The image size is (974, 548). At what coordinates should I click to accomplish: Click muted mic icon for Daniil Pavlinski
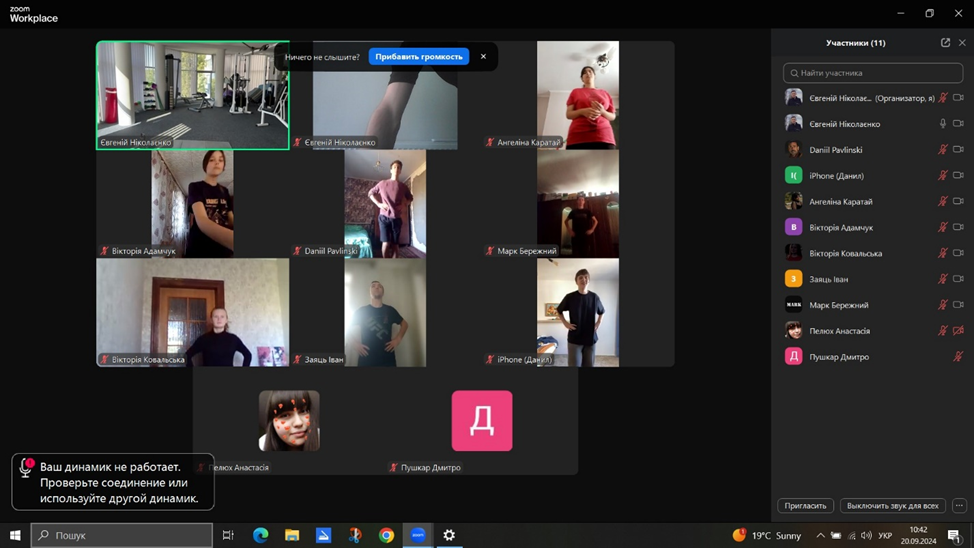942,150
